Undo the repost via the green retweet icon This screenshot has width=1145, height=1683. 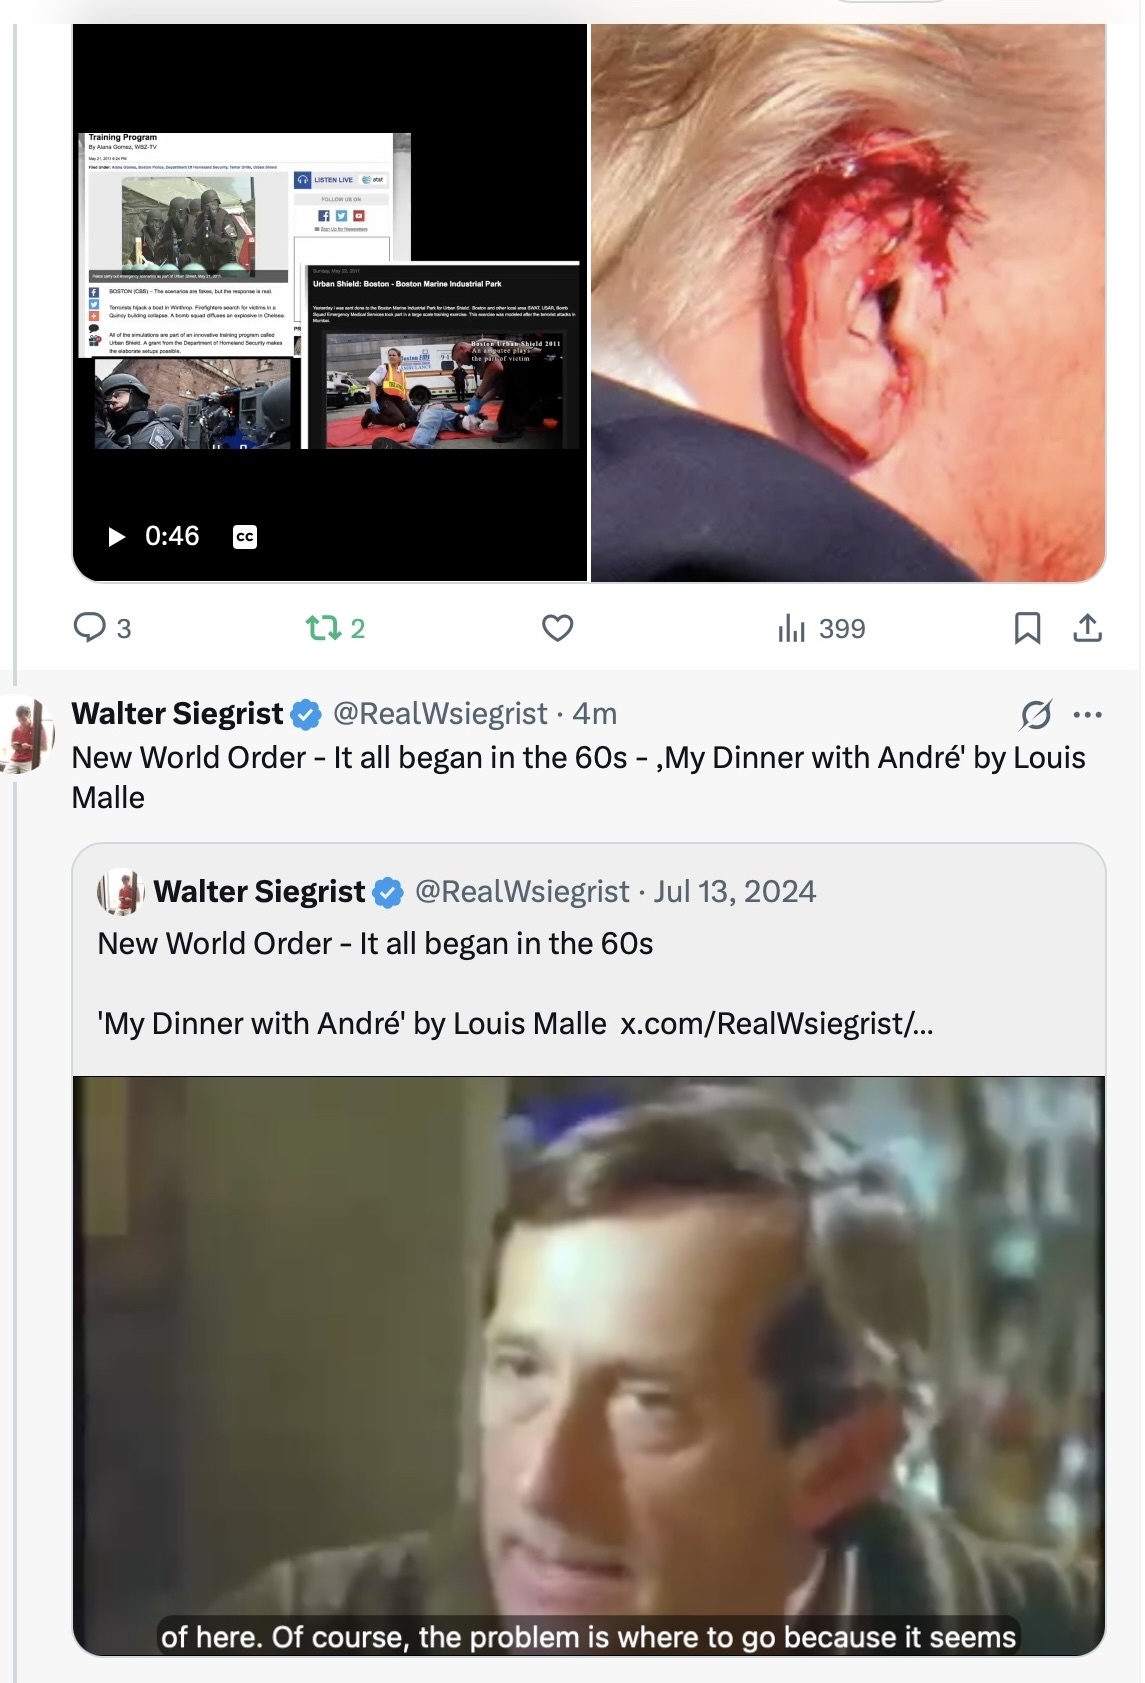coord(323,628)
